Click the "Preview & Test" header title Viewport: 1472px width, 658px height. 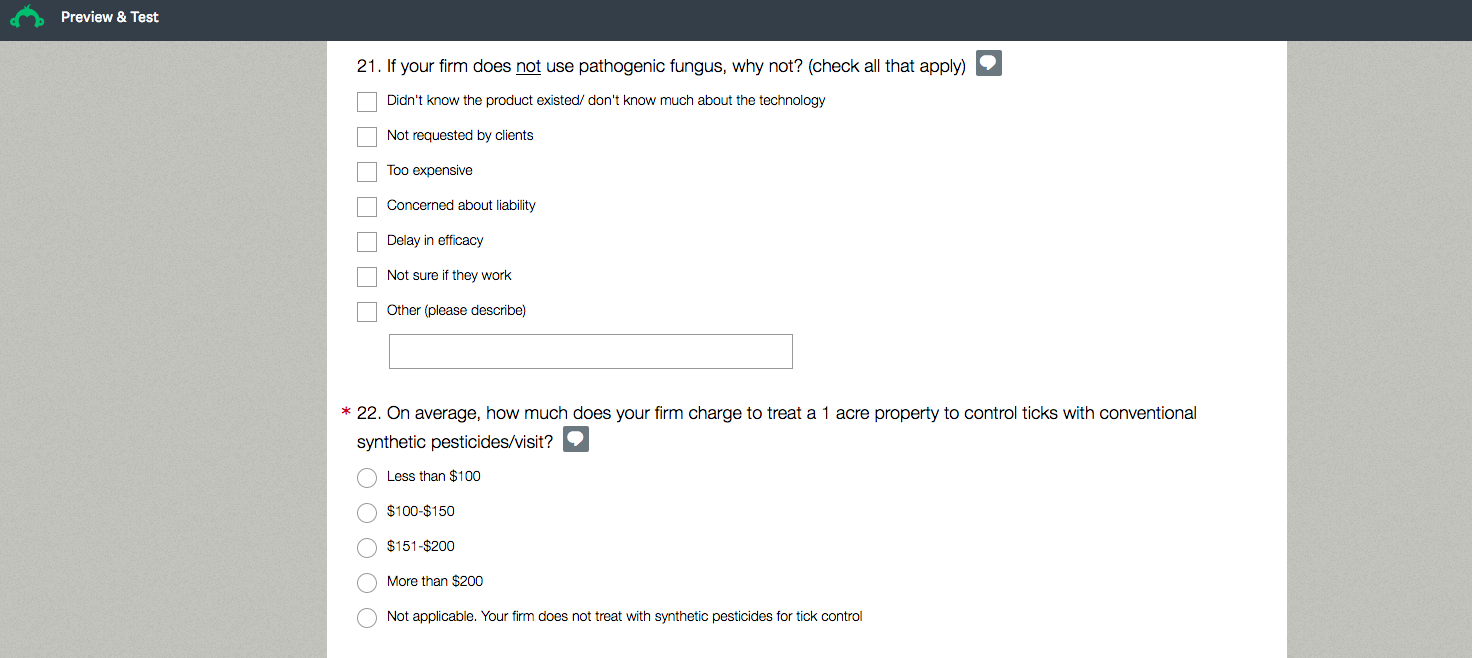pos(110,17)
